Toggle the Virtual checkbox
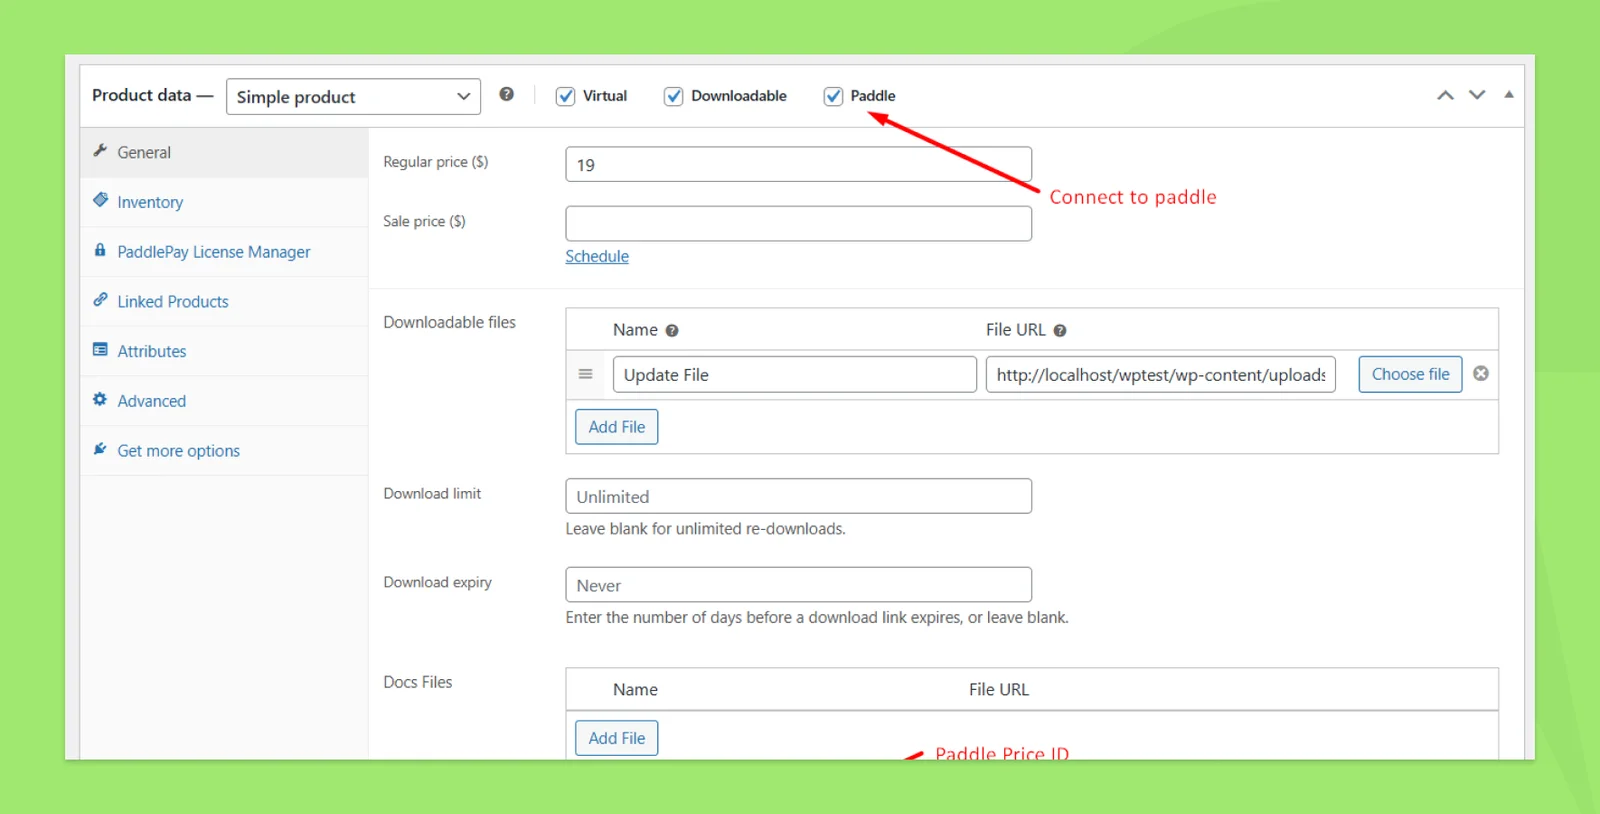 click(x=566, y=96)
